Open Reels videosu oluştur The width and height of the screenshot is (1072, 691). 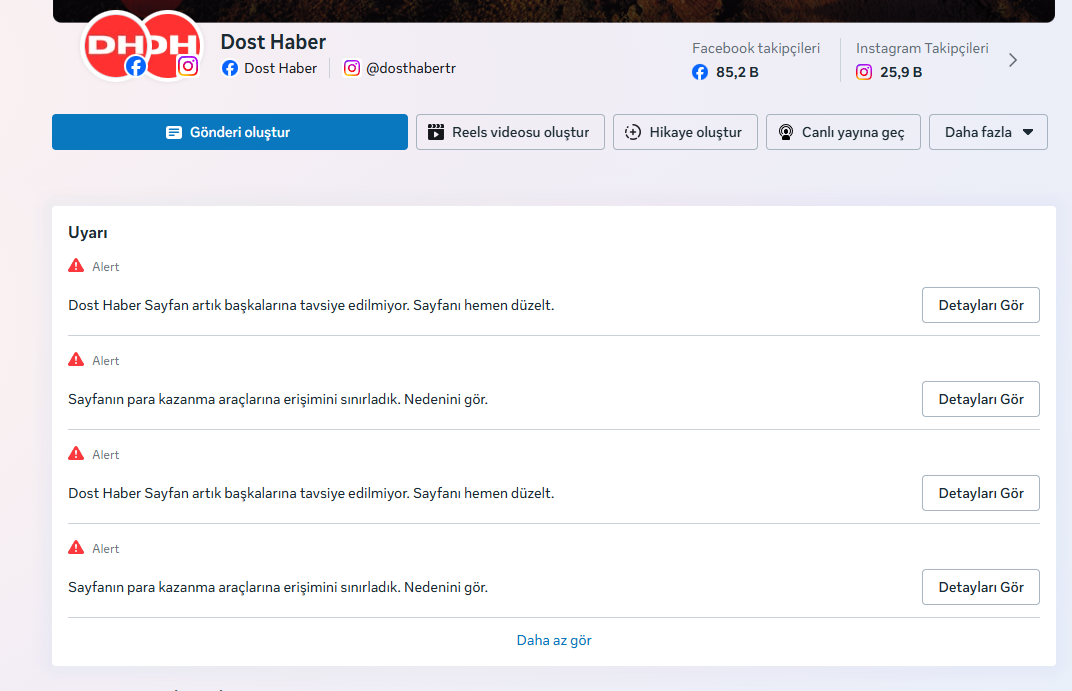(510, 132)
